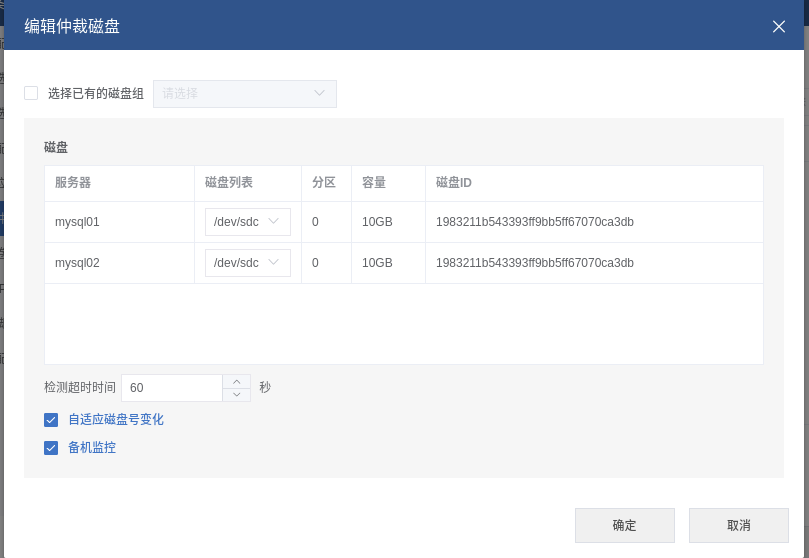Click the 确定 button
This screenshot has height=558, width=809.
tap(624, 525)
